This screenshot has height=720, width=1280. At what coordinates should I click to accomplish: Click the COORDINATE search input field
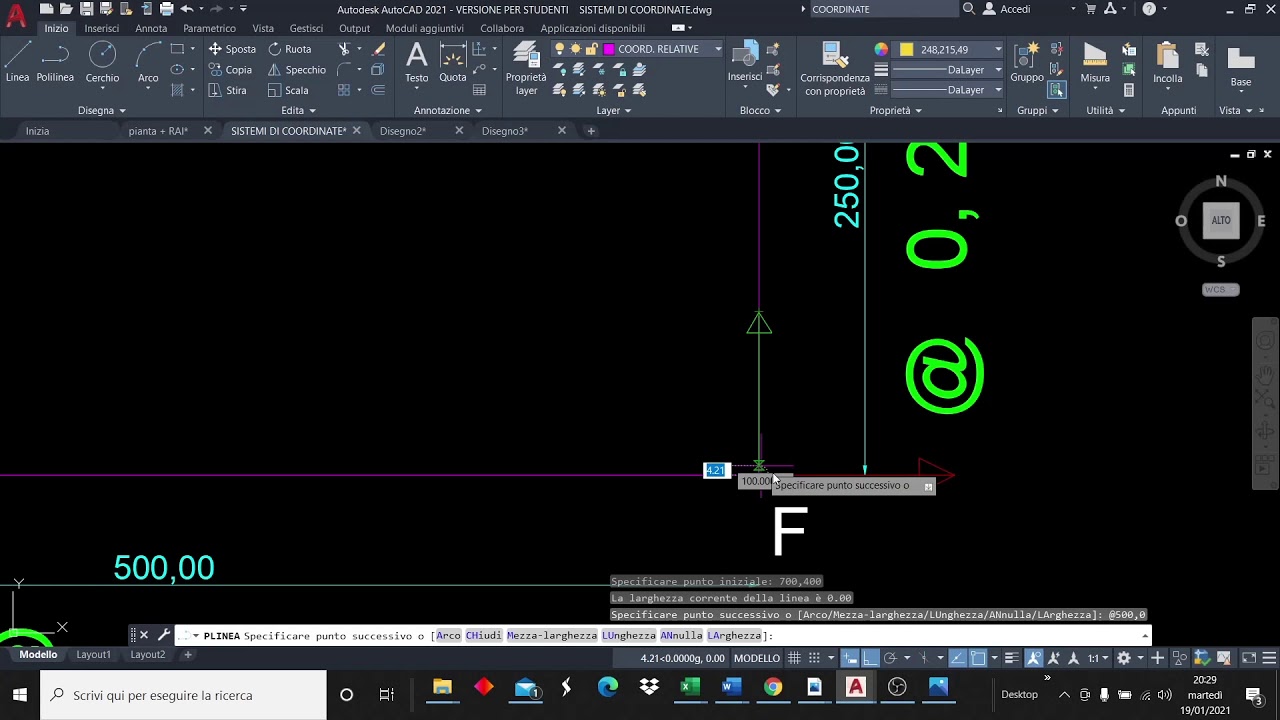point(883,9)
